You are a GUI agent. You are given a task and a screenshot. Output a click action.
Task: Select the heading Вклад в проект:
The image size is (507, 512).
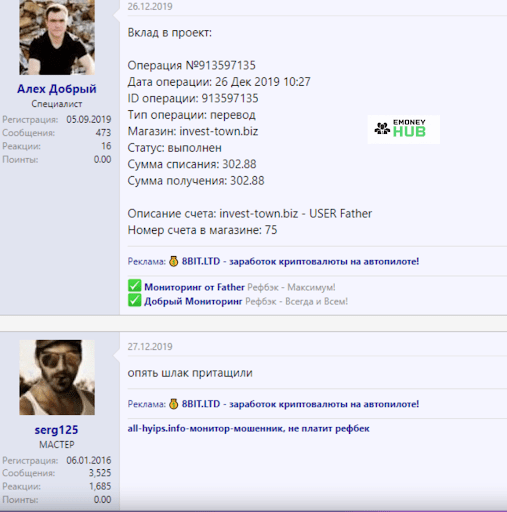pyautogui.click(x=170, y=33)
